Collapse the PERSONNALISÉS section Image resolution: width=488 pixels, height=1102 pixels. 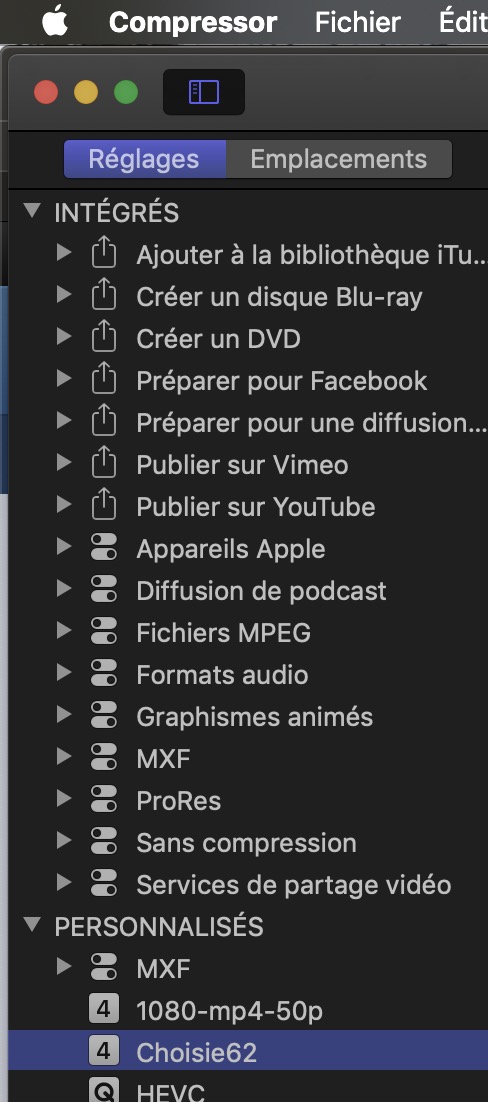click(x=32, y=926)
